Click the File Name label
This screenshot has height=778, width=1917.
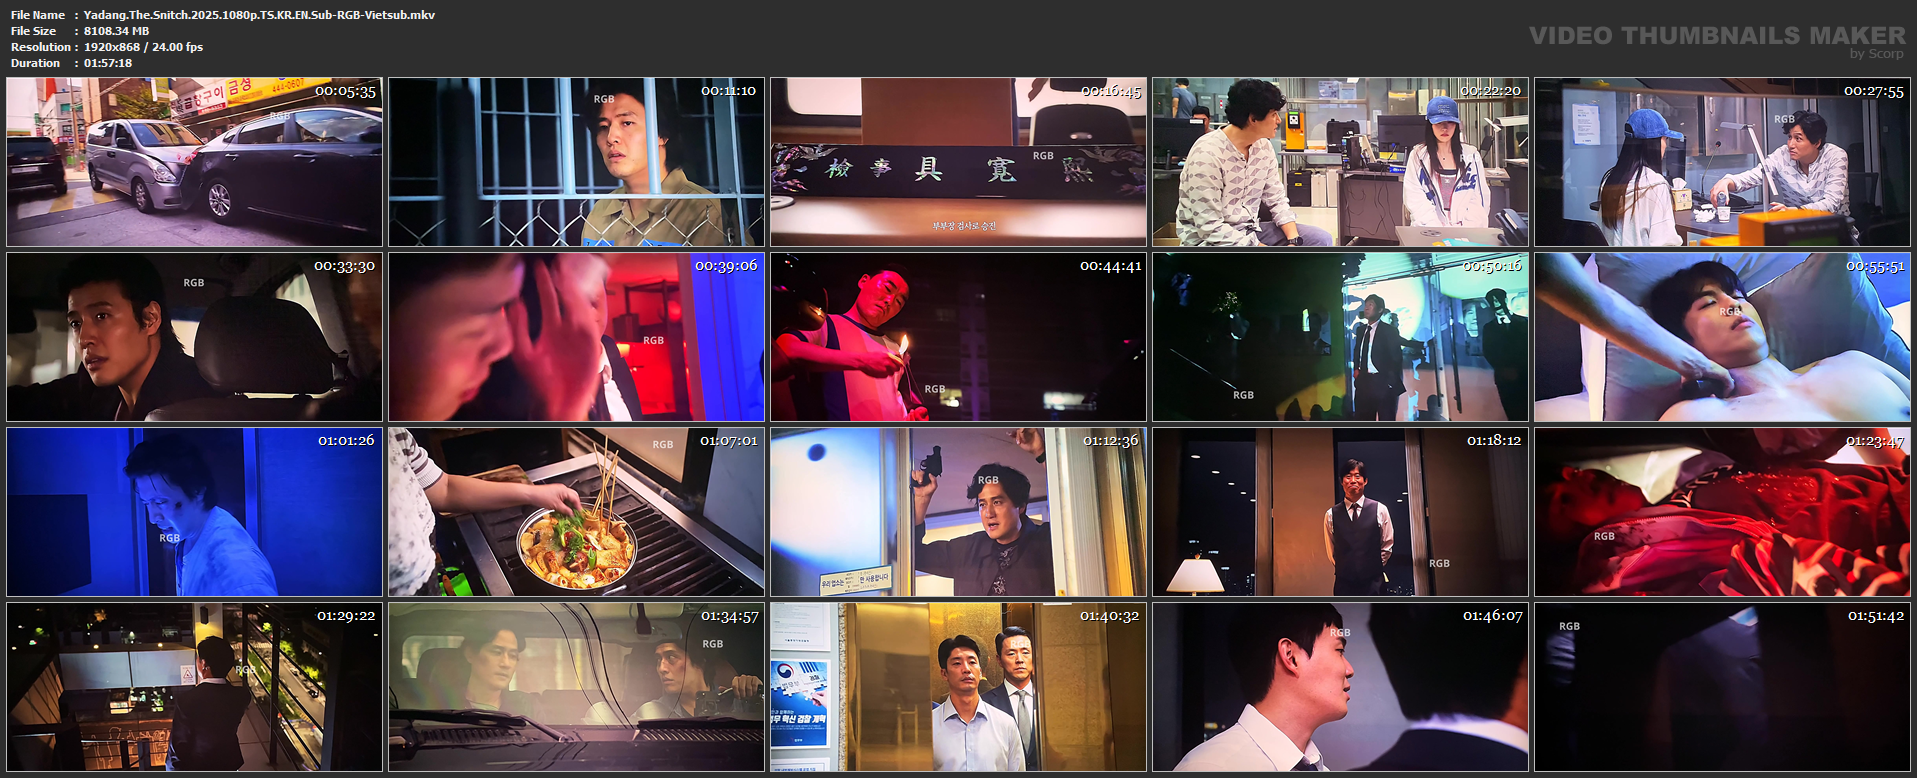(x=38, y=15)
